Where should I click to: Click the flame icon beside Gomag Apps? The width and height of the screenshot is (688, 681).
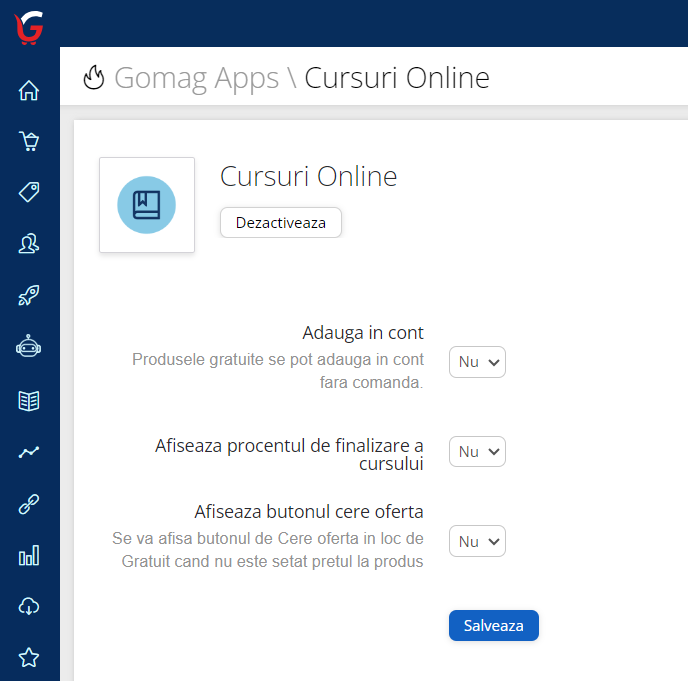[x=94, y=77]
